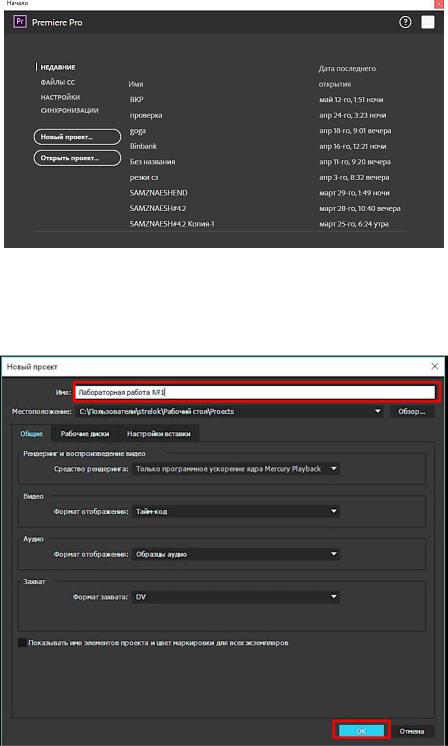
Task: Switch to the Общие tab
Action: [32, 434]
